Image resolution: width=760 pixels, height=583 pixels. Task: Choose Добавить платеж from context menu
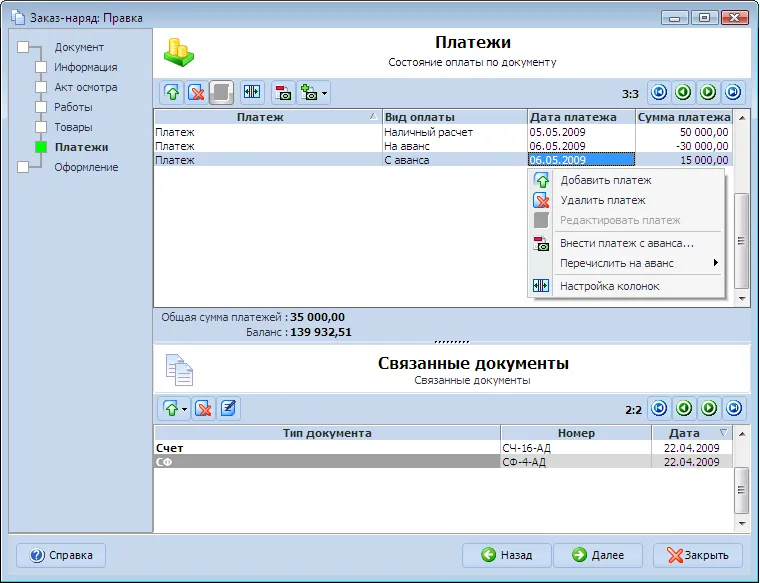click(x=626, y=180)
